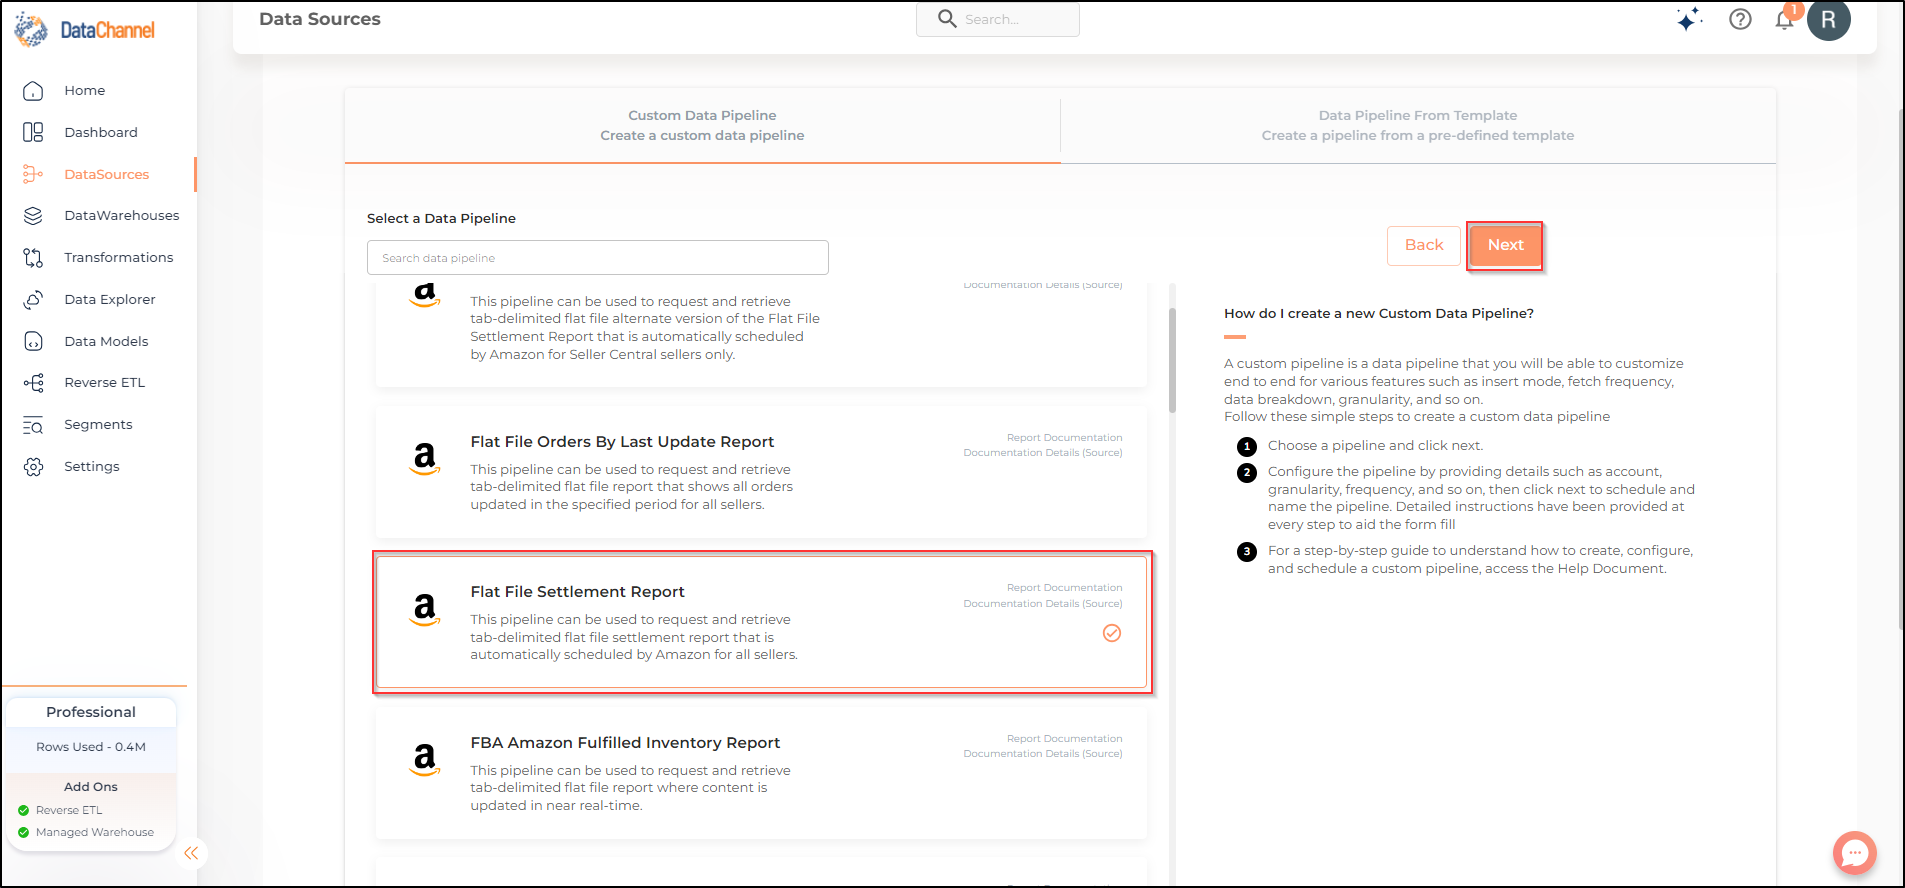Select the Flat File Orders By Last Update Report title
Image resolution: width=1905 pixels, height=888 pixels.
point(622,442)
